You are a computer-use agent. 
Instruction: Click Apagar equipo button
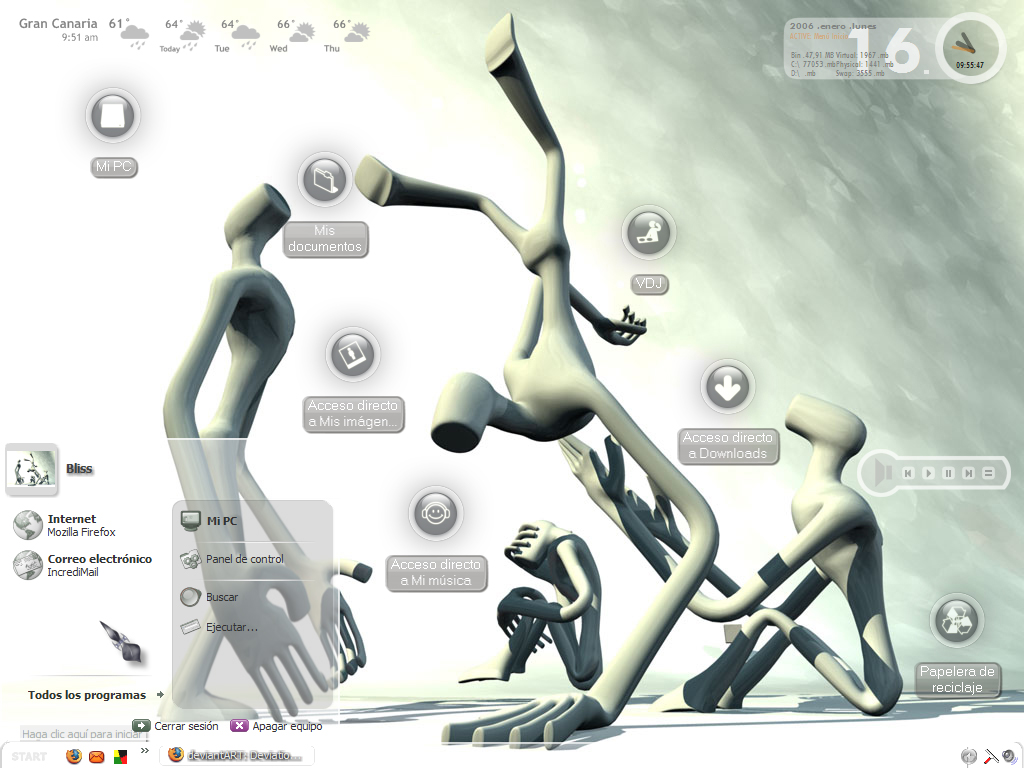[x=277, y=726]
